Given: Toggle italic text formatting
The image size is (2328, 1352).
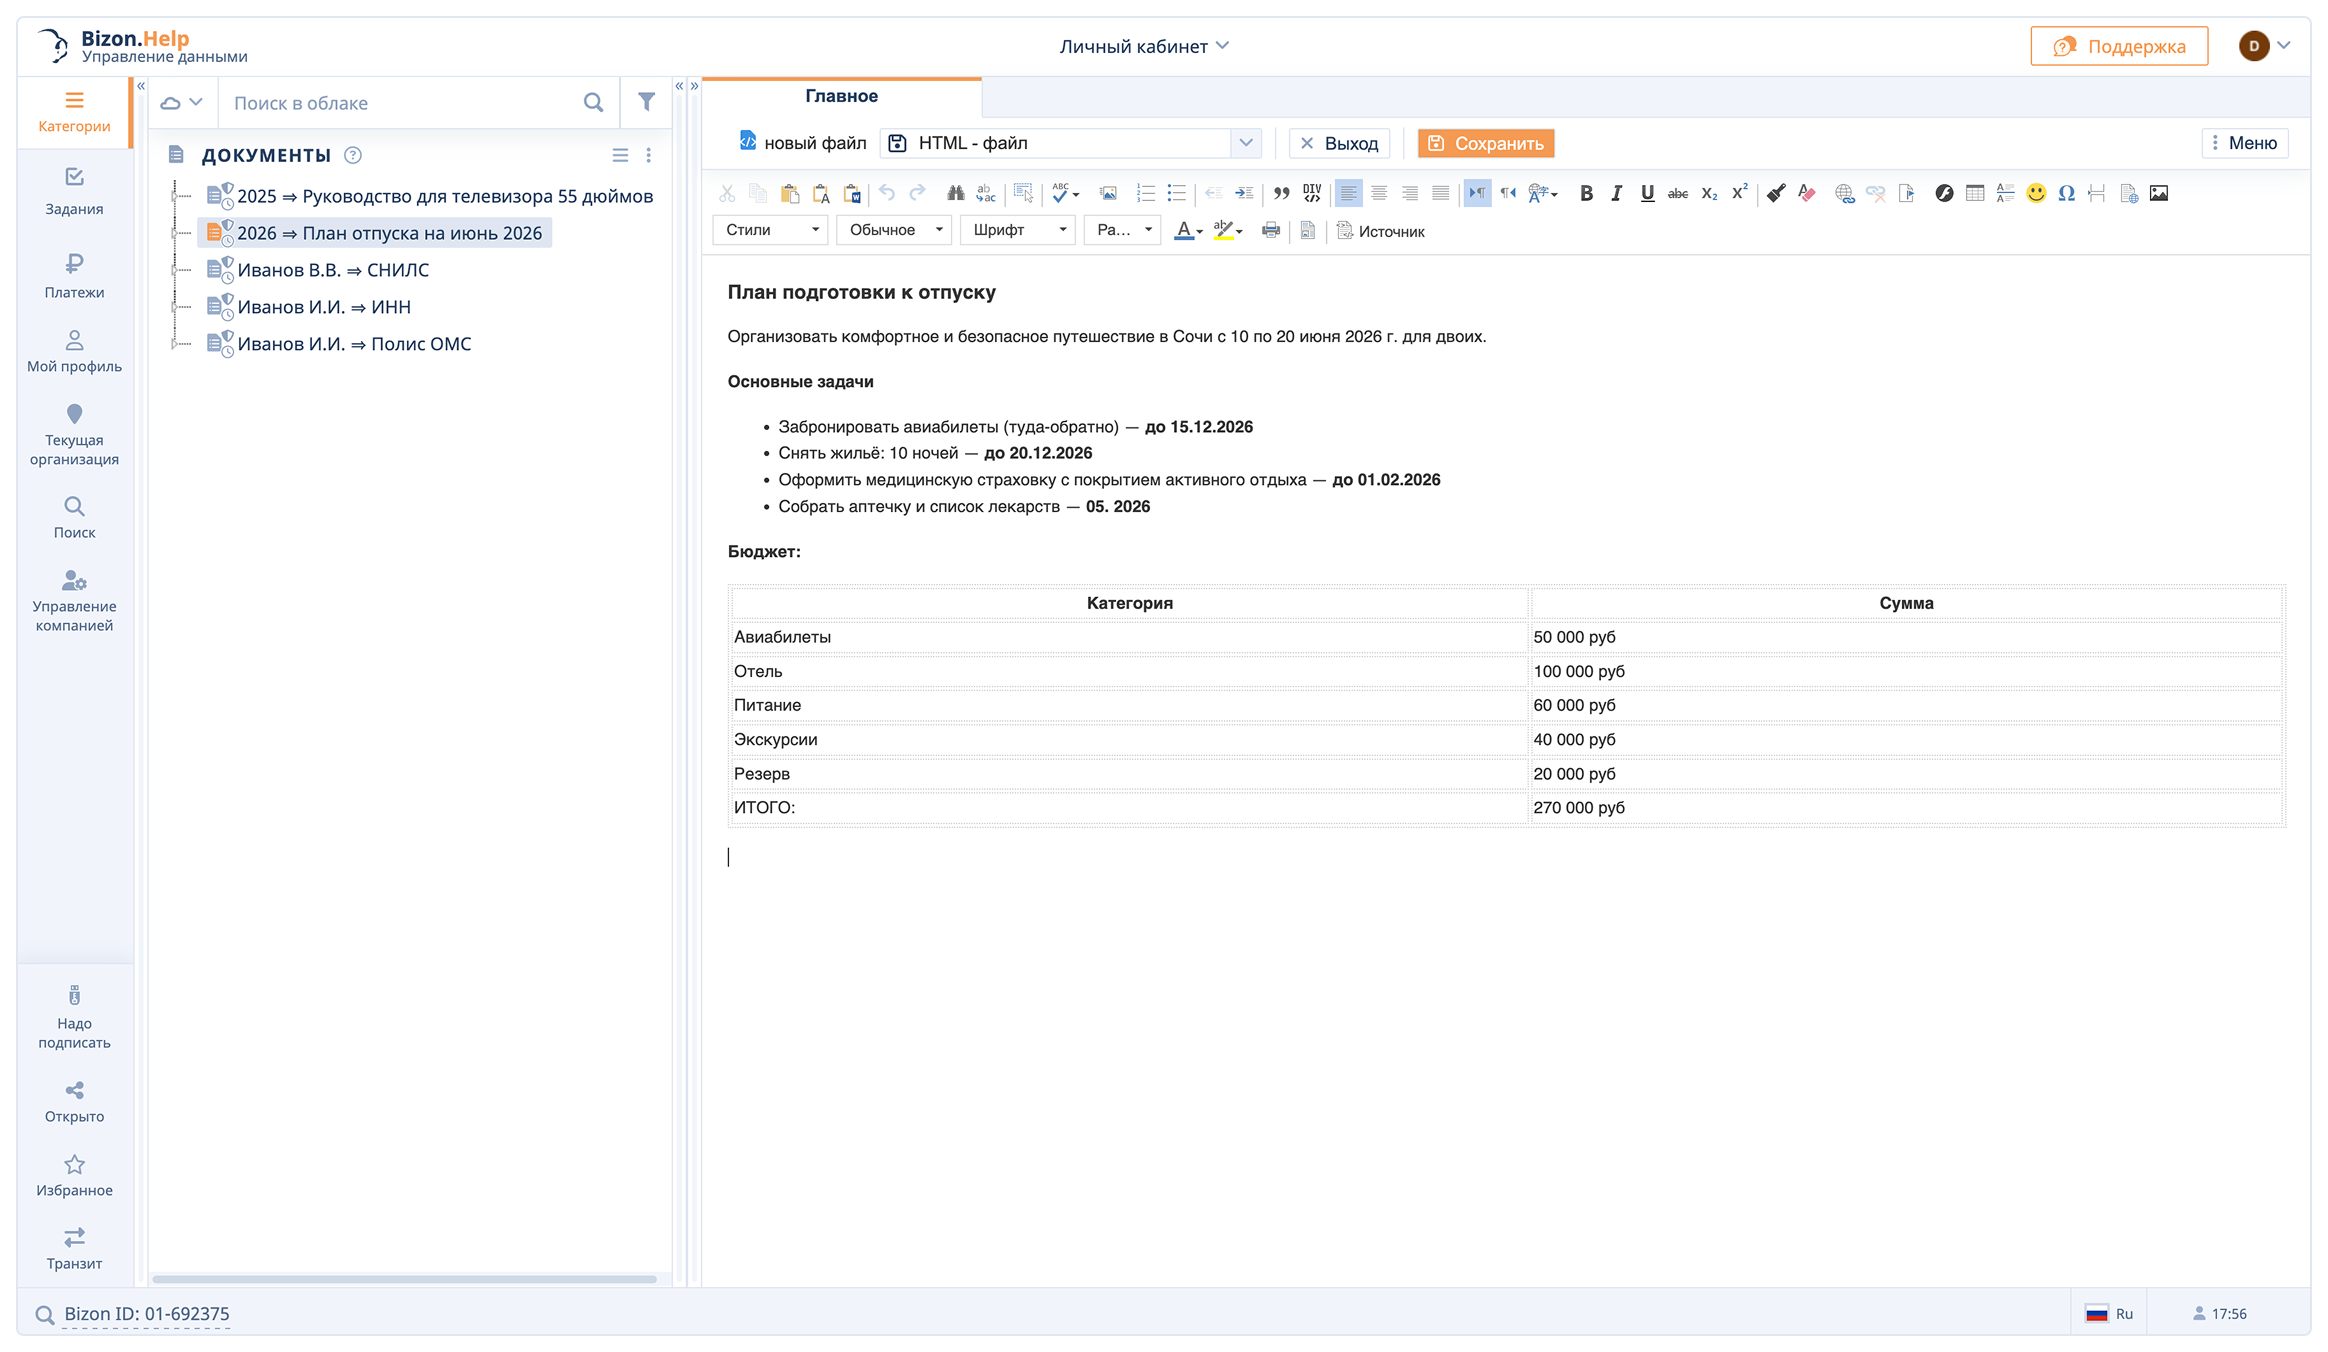Looking at the screenshot, I should pyautogui.click(x=1616, y=194).
